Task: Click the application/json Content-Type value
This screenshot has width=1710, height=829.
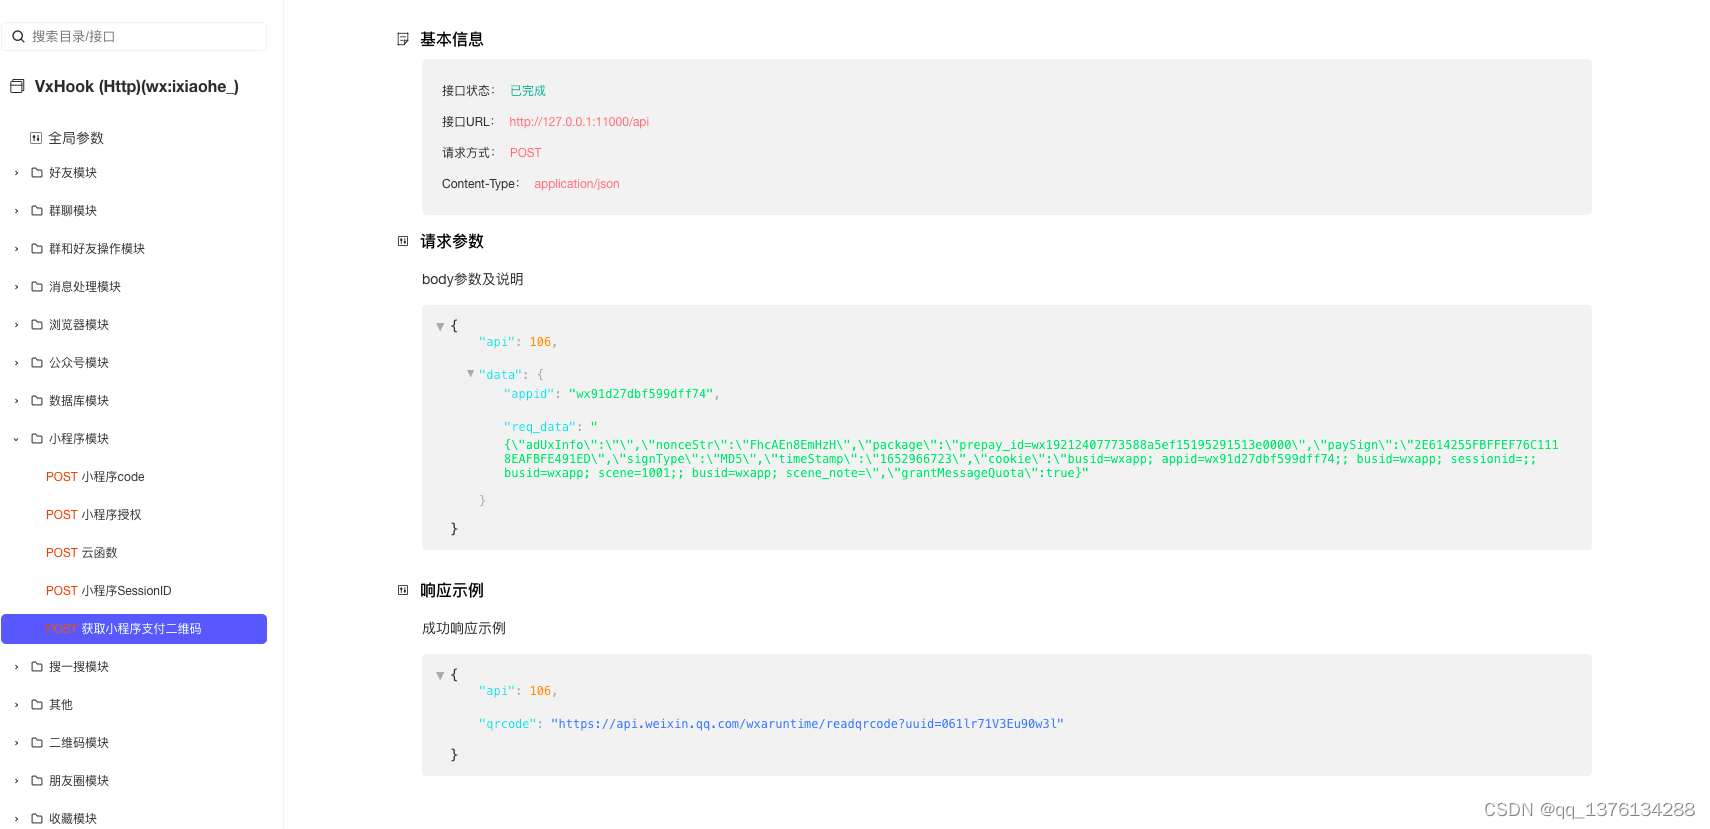Action: point(577,184)
